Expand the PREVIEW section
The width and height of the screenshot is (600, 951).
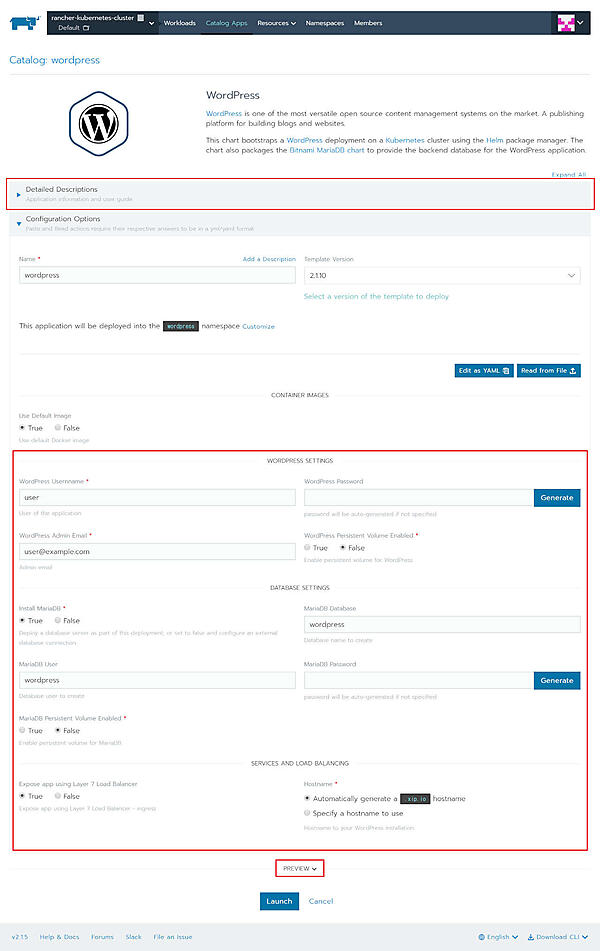300,869
